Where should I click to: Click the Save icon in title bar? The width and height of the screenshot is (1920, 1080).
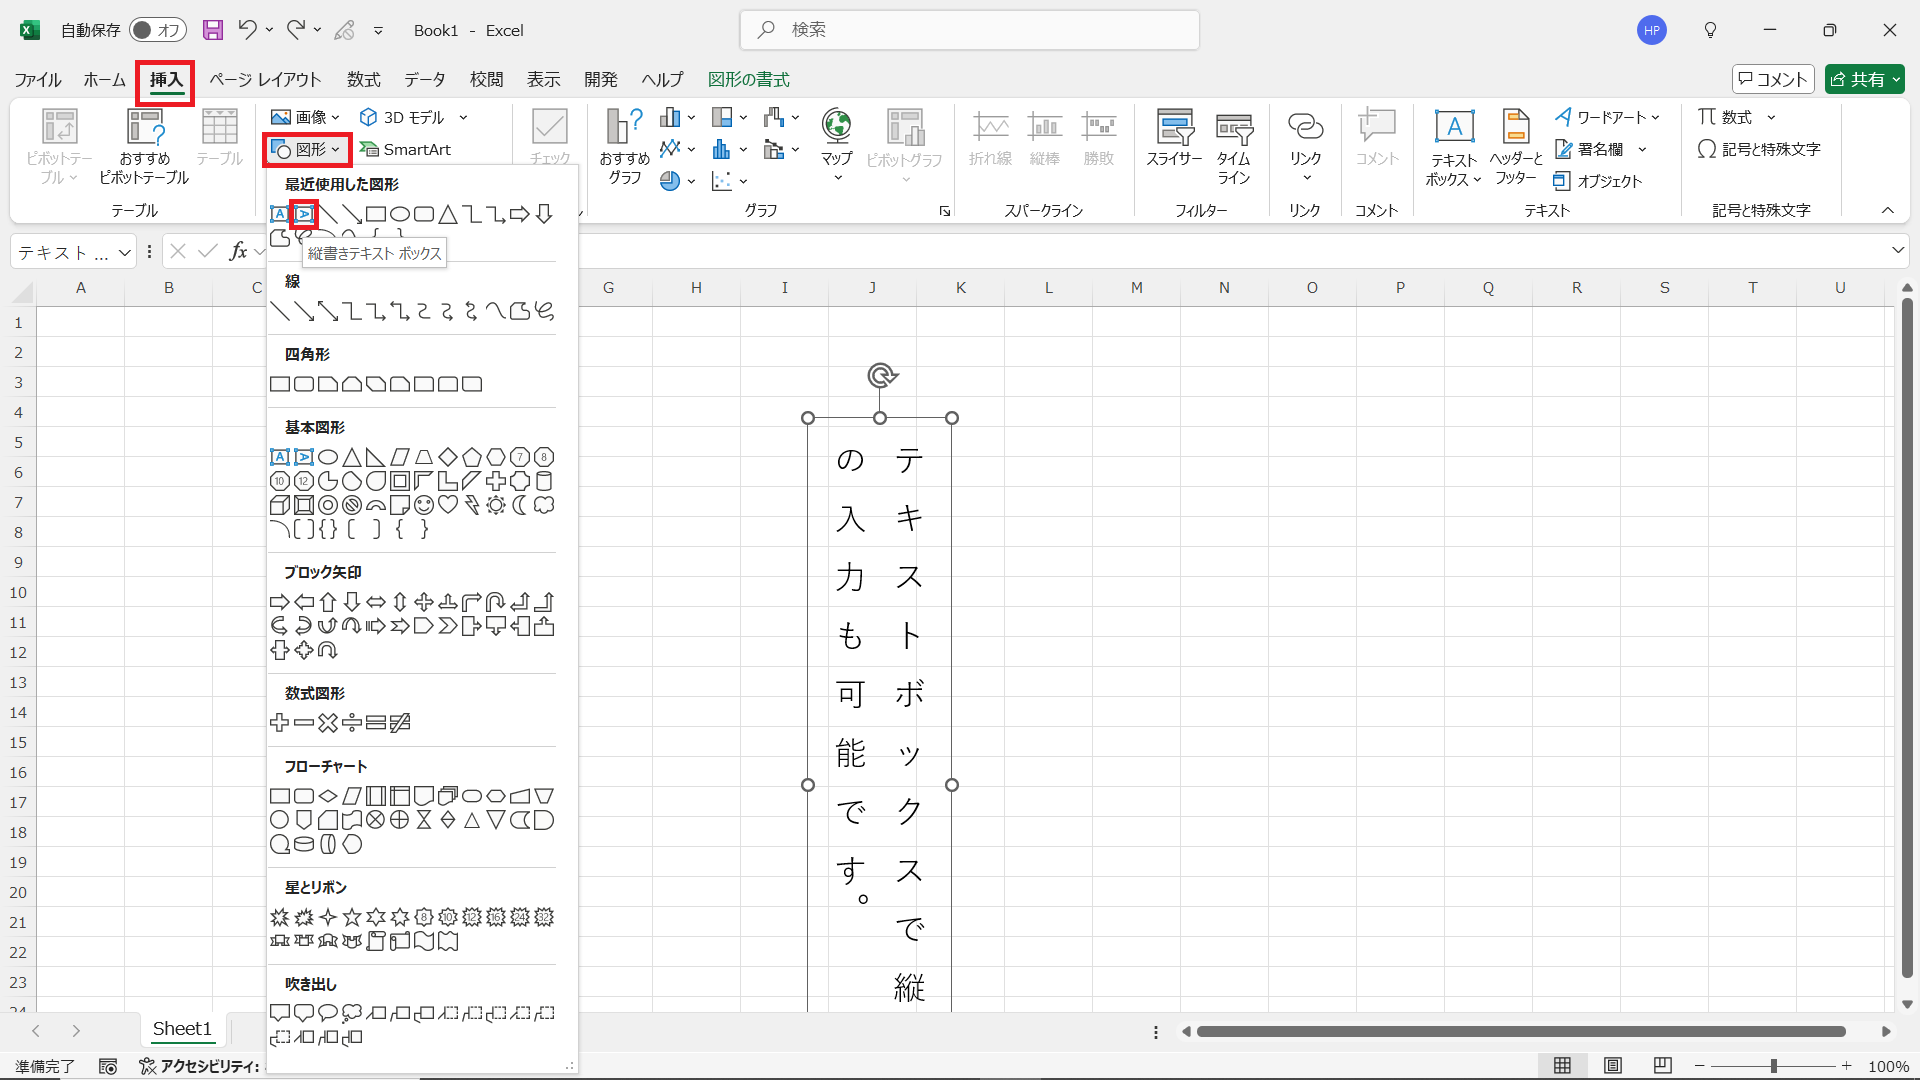pos(213,30)
